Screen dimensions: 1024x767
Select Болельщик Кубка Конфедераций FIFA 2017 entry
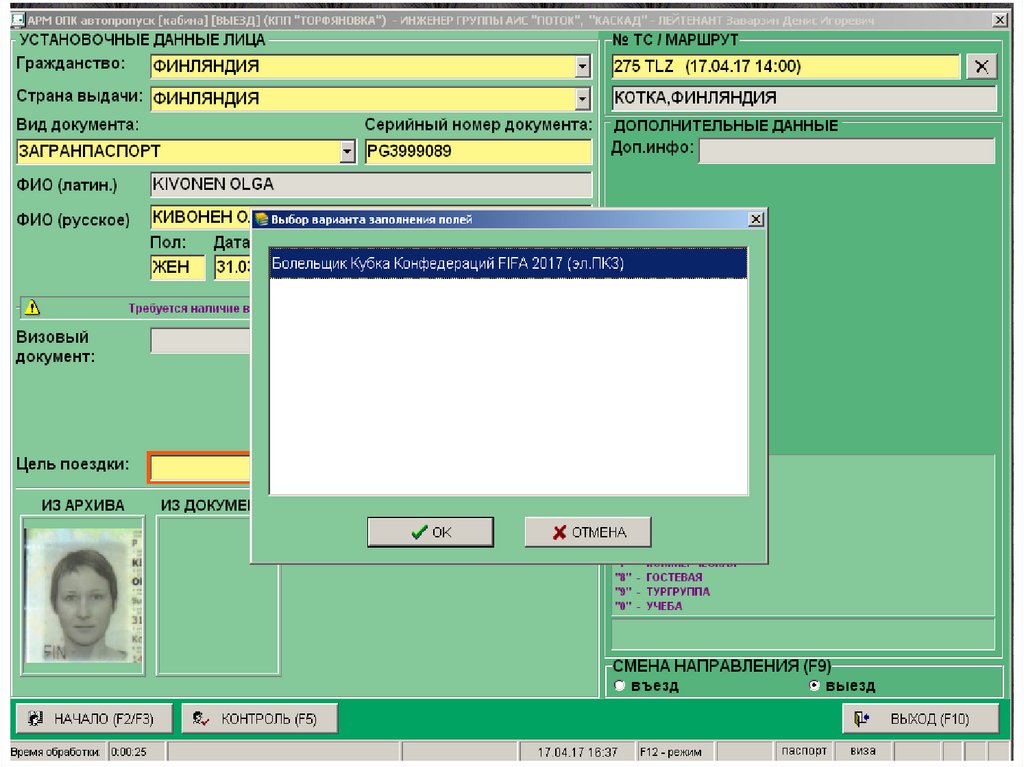click(508, 263)
